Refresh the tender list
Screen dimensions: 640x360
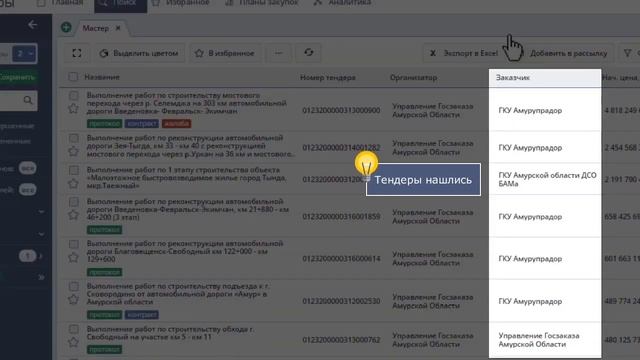click(x=309, y=52)
